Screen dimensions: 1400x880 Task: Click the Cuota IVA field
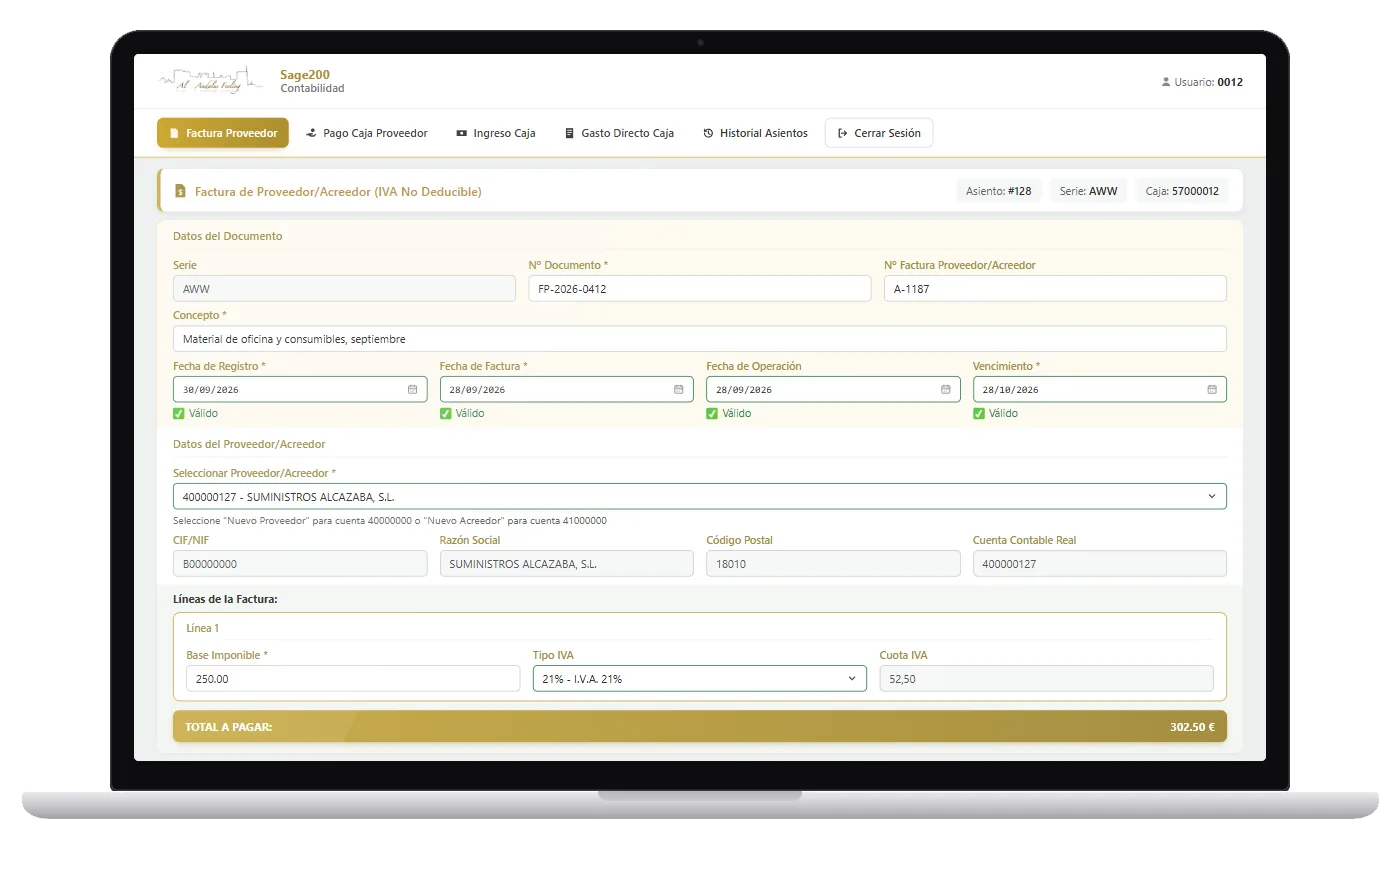(x=1046, y=678)
